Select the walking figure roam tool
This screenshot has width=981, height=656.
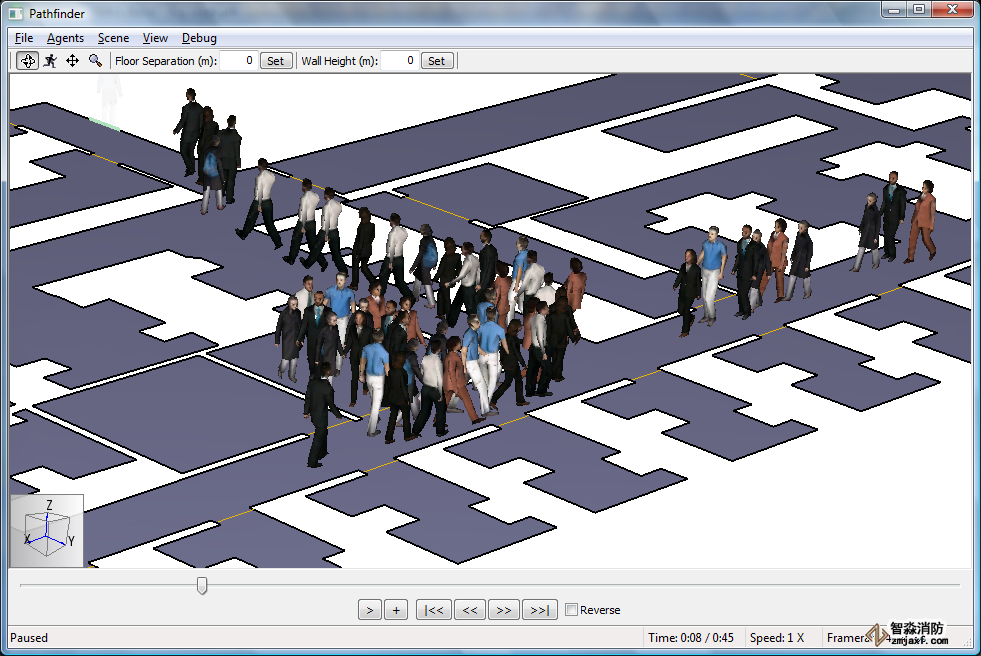50,61
